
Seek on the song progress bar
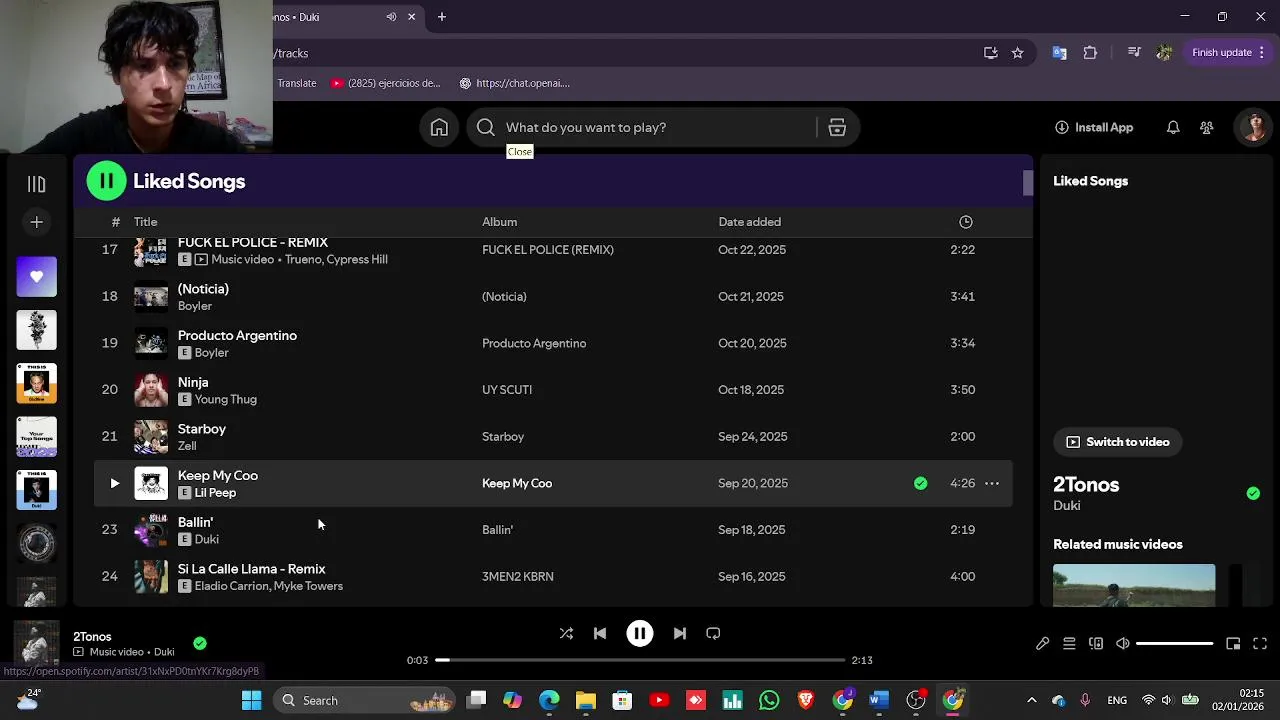click(640, 660)
